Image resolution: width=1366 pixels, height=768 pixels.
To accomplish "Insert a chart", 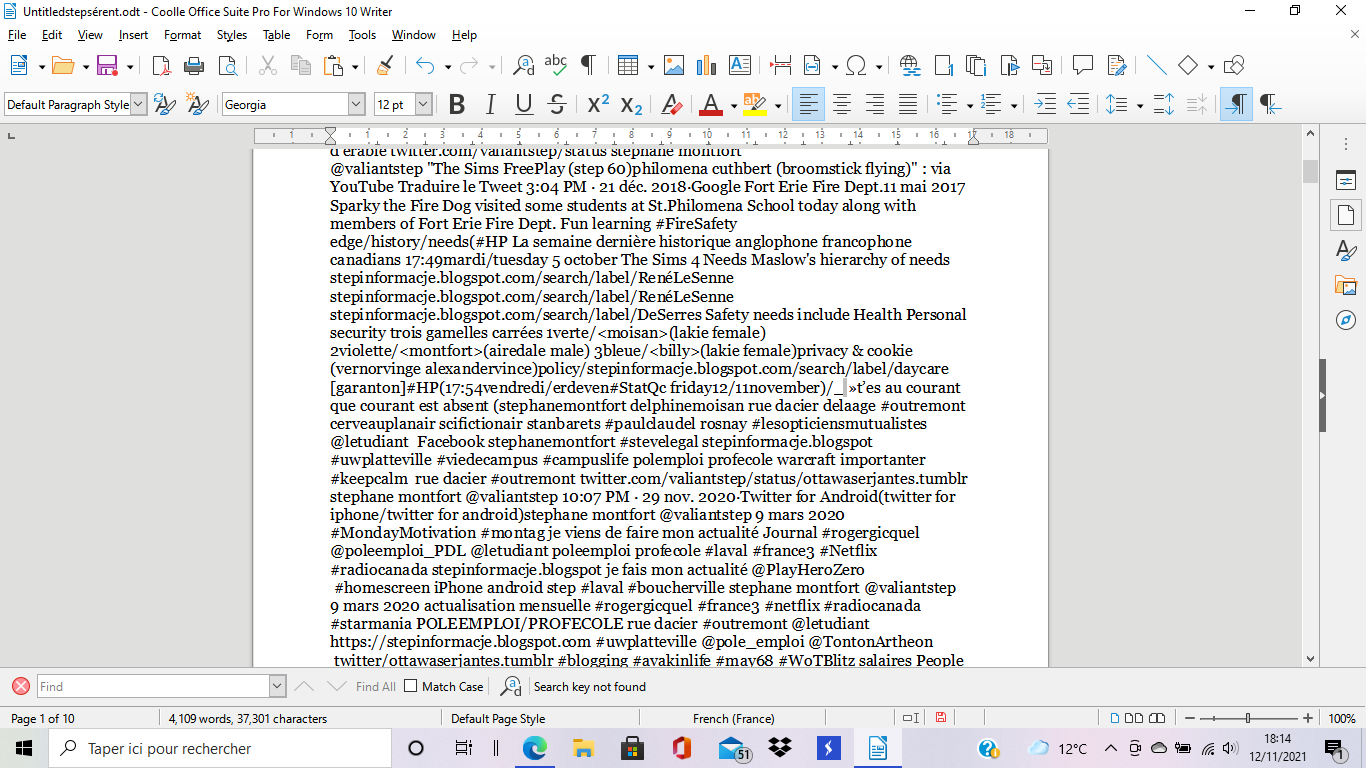I will coord(706,66).
